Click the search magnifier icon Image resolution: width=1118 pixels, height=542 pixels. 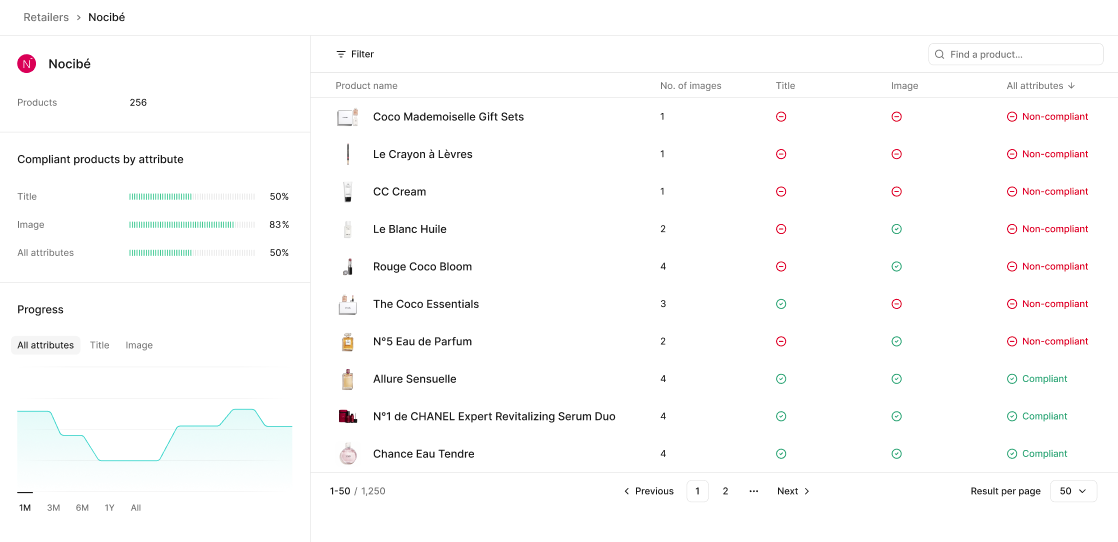pyautogui.click(x=940, y=54)
